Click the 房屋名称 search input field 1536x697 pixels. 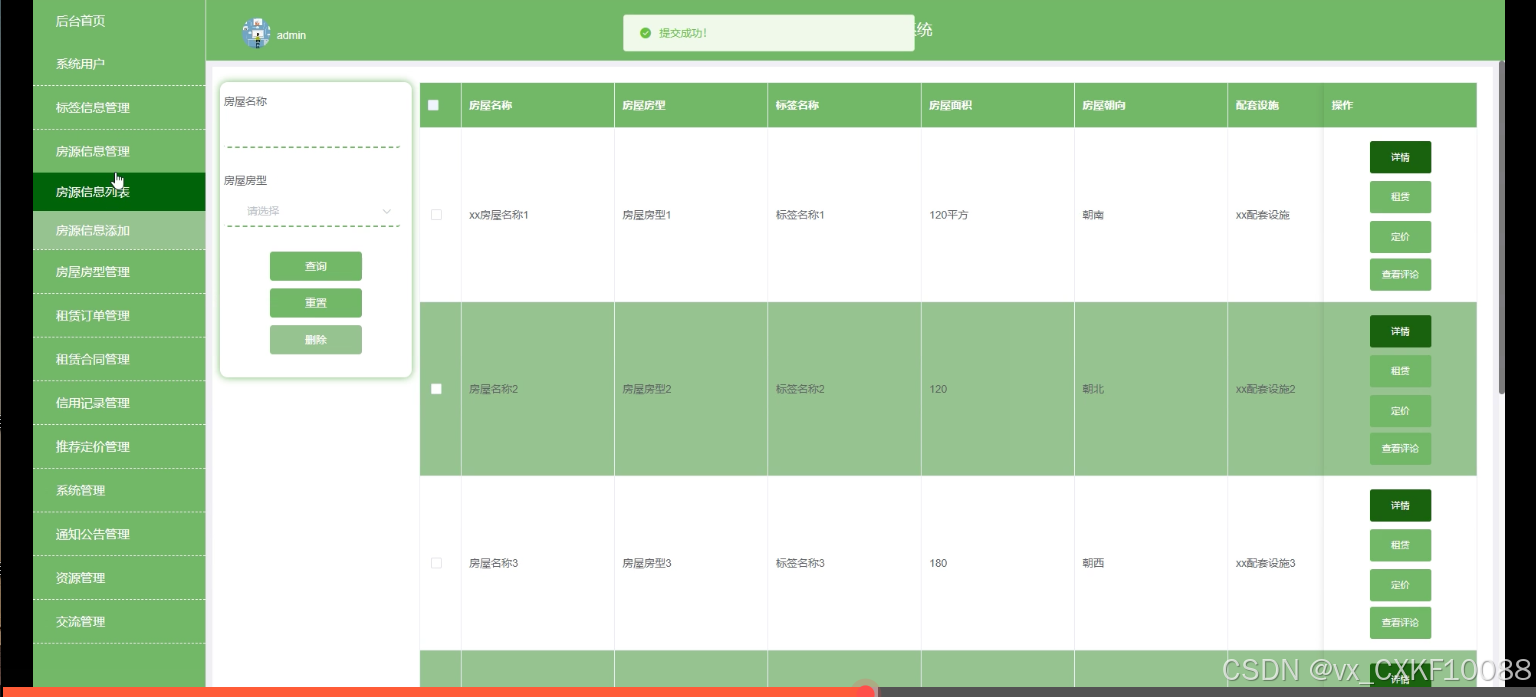313,132
